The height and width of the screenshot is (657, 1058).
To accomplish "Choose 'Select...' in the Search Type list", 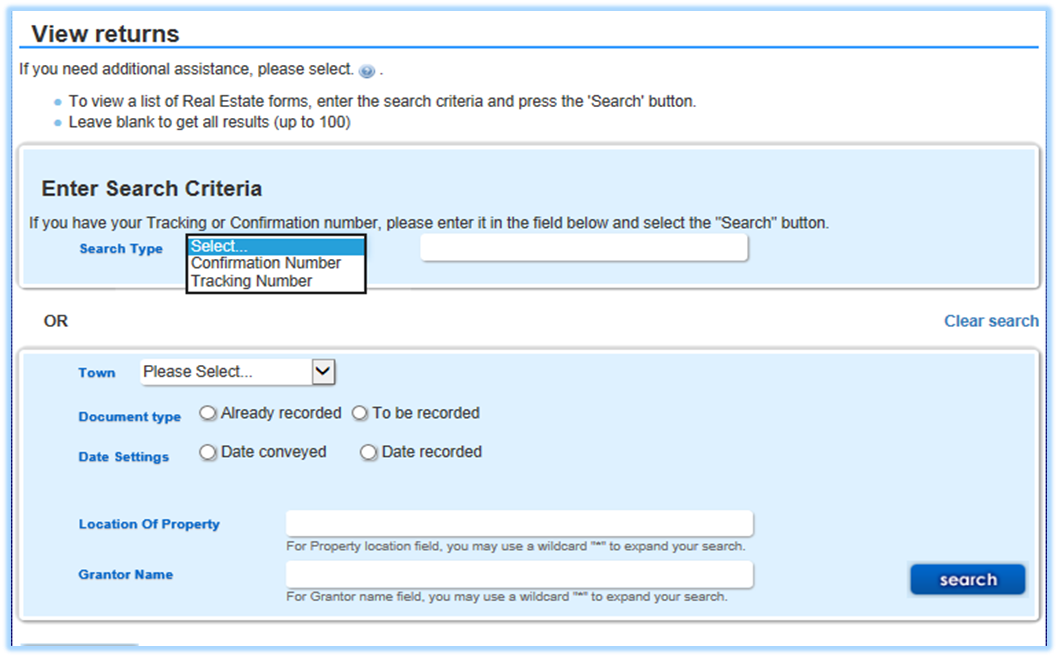I will (275, 246).
